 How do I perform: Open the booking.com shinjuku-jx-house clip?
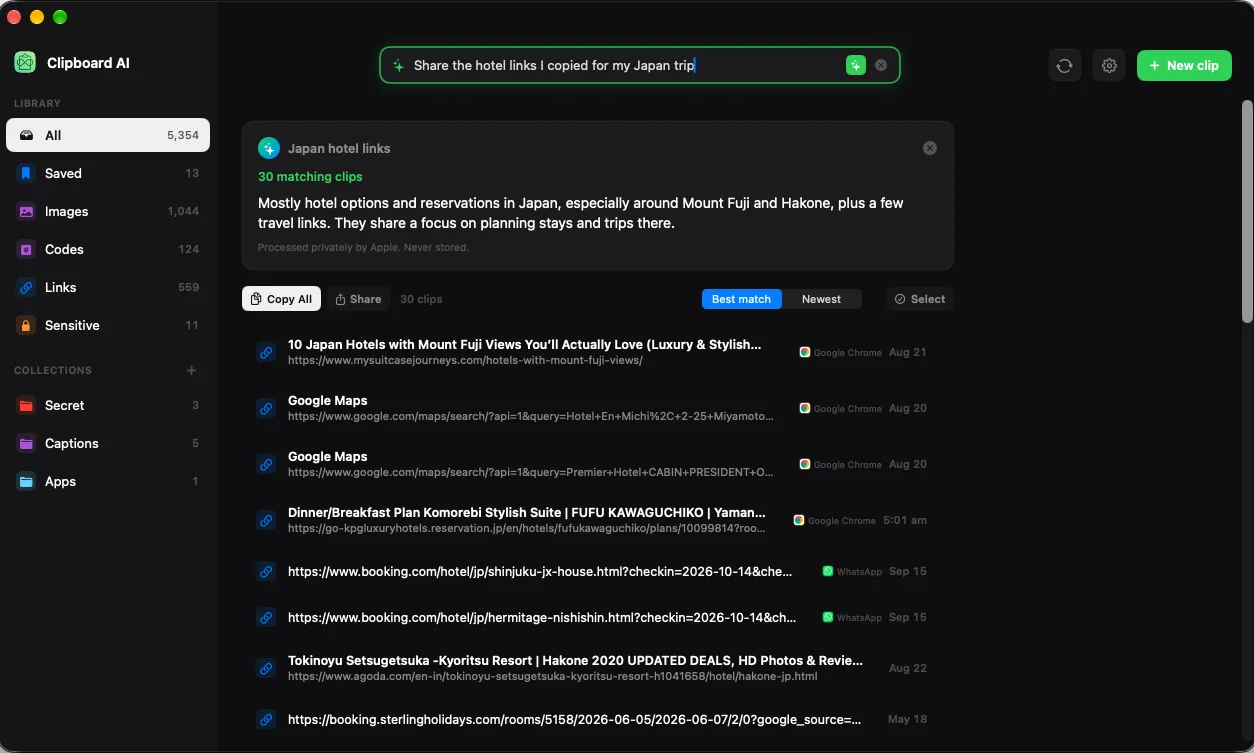point(597,571)
